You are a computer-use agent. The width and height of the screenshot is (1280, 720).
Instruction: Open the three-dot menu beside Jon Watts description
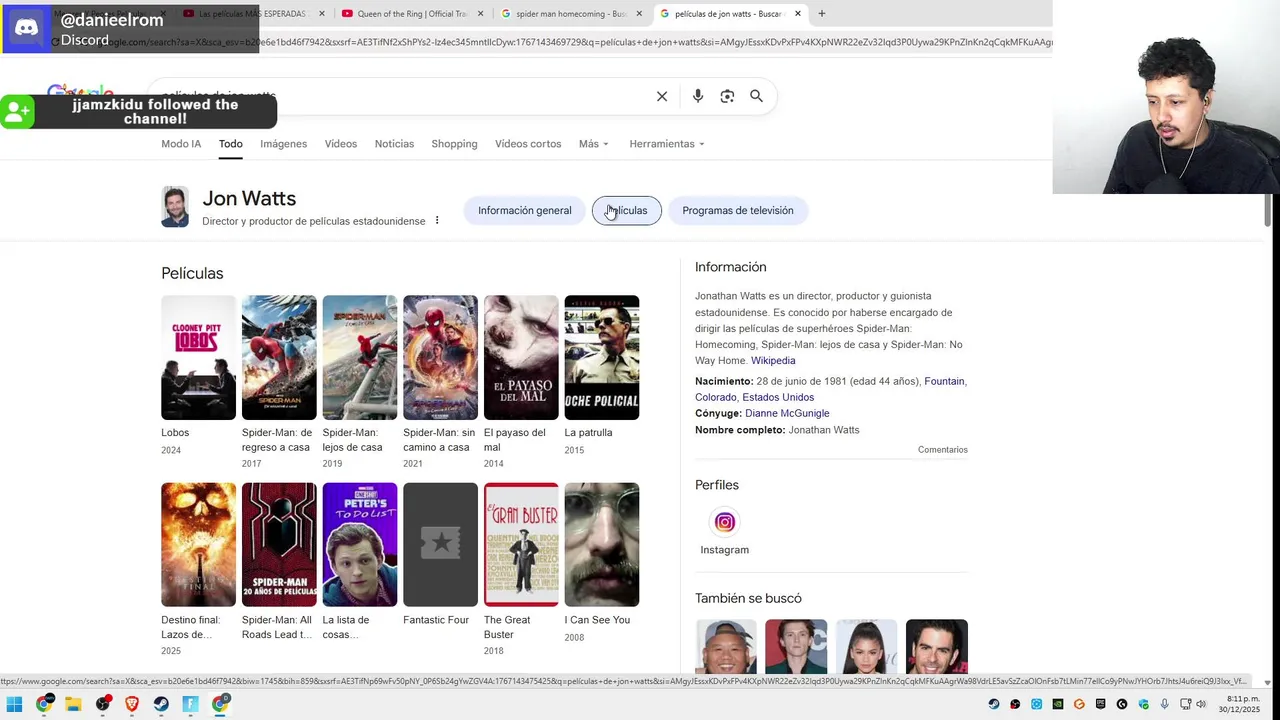(437, 220)
